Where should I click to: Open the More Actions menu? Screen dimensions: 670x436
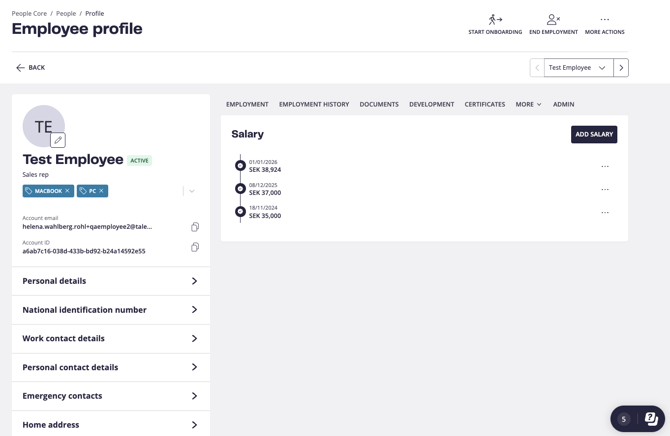click(x=604, y=19)
